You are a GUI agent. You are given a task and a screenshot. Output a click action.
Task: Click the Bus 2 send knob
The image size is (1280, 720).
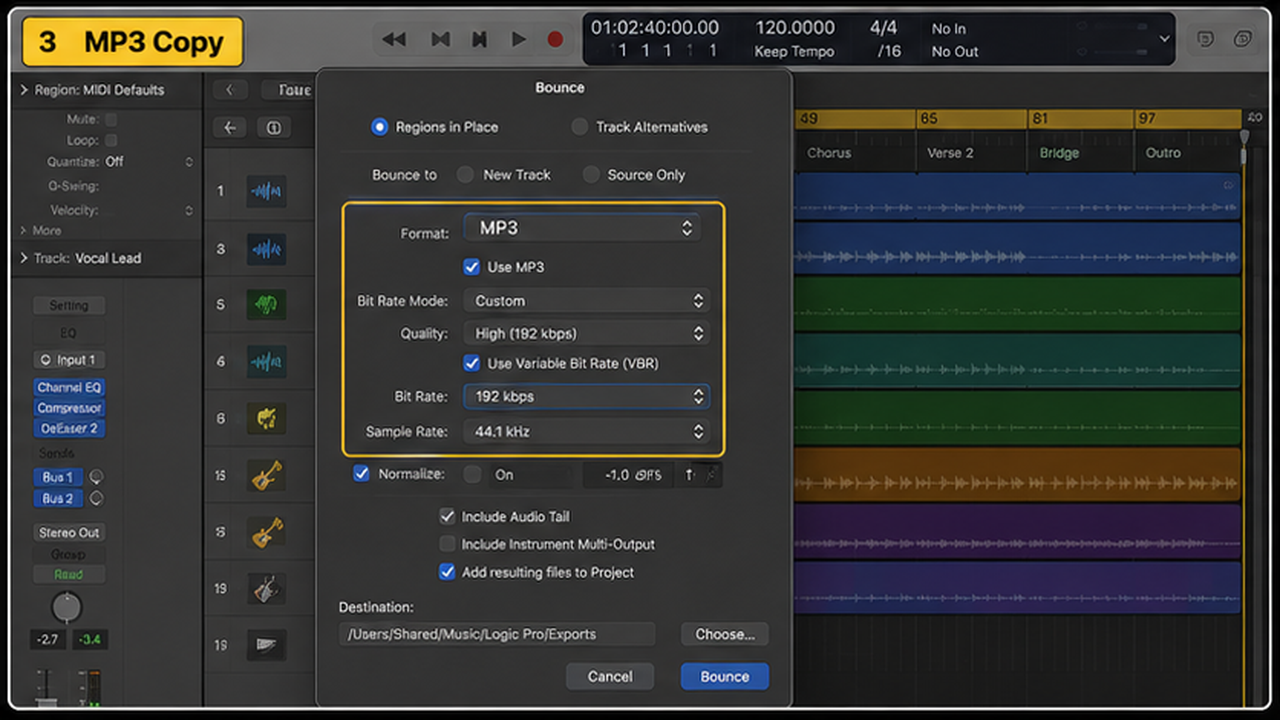click(97, 498)
